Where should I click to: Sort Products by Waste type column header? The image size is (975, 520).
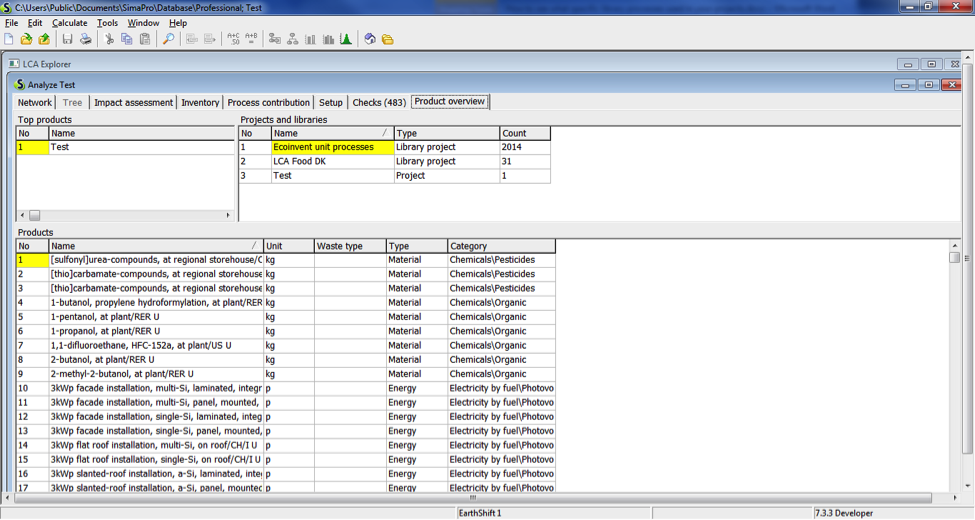(349, 246)
